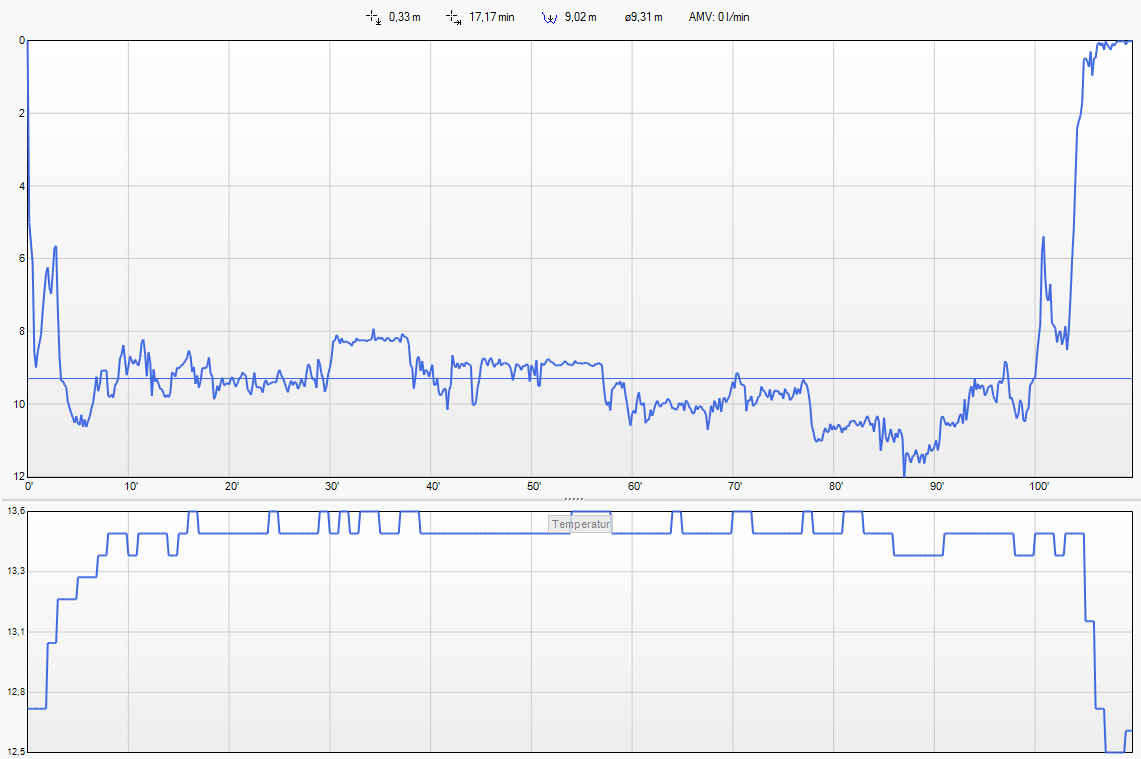
Task: Click the cursor time crosshair icon
Action: pyautogui.click(x=454, y=17)
